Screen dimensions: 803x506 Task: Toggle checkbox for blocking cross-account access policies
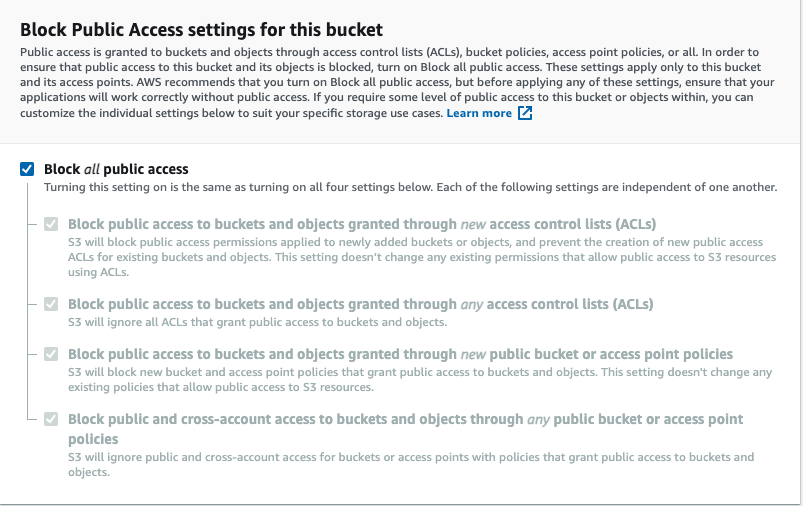[51, 419]
